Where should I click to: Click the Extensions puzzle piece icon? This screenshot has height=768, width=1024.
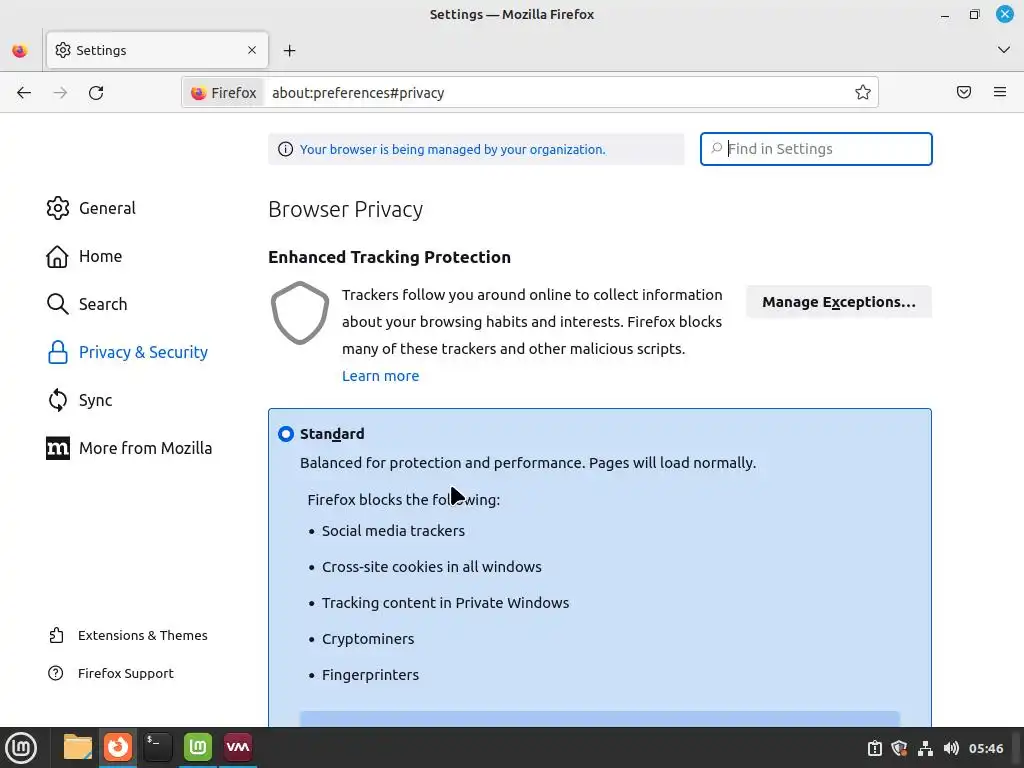tap(56, 635)
